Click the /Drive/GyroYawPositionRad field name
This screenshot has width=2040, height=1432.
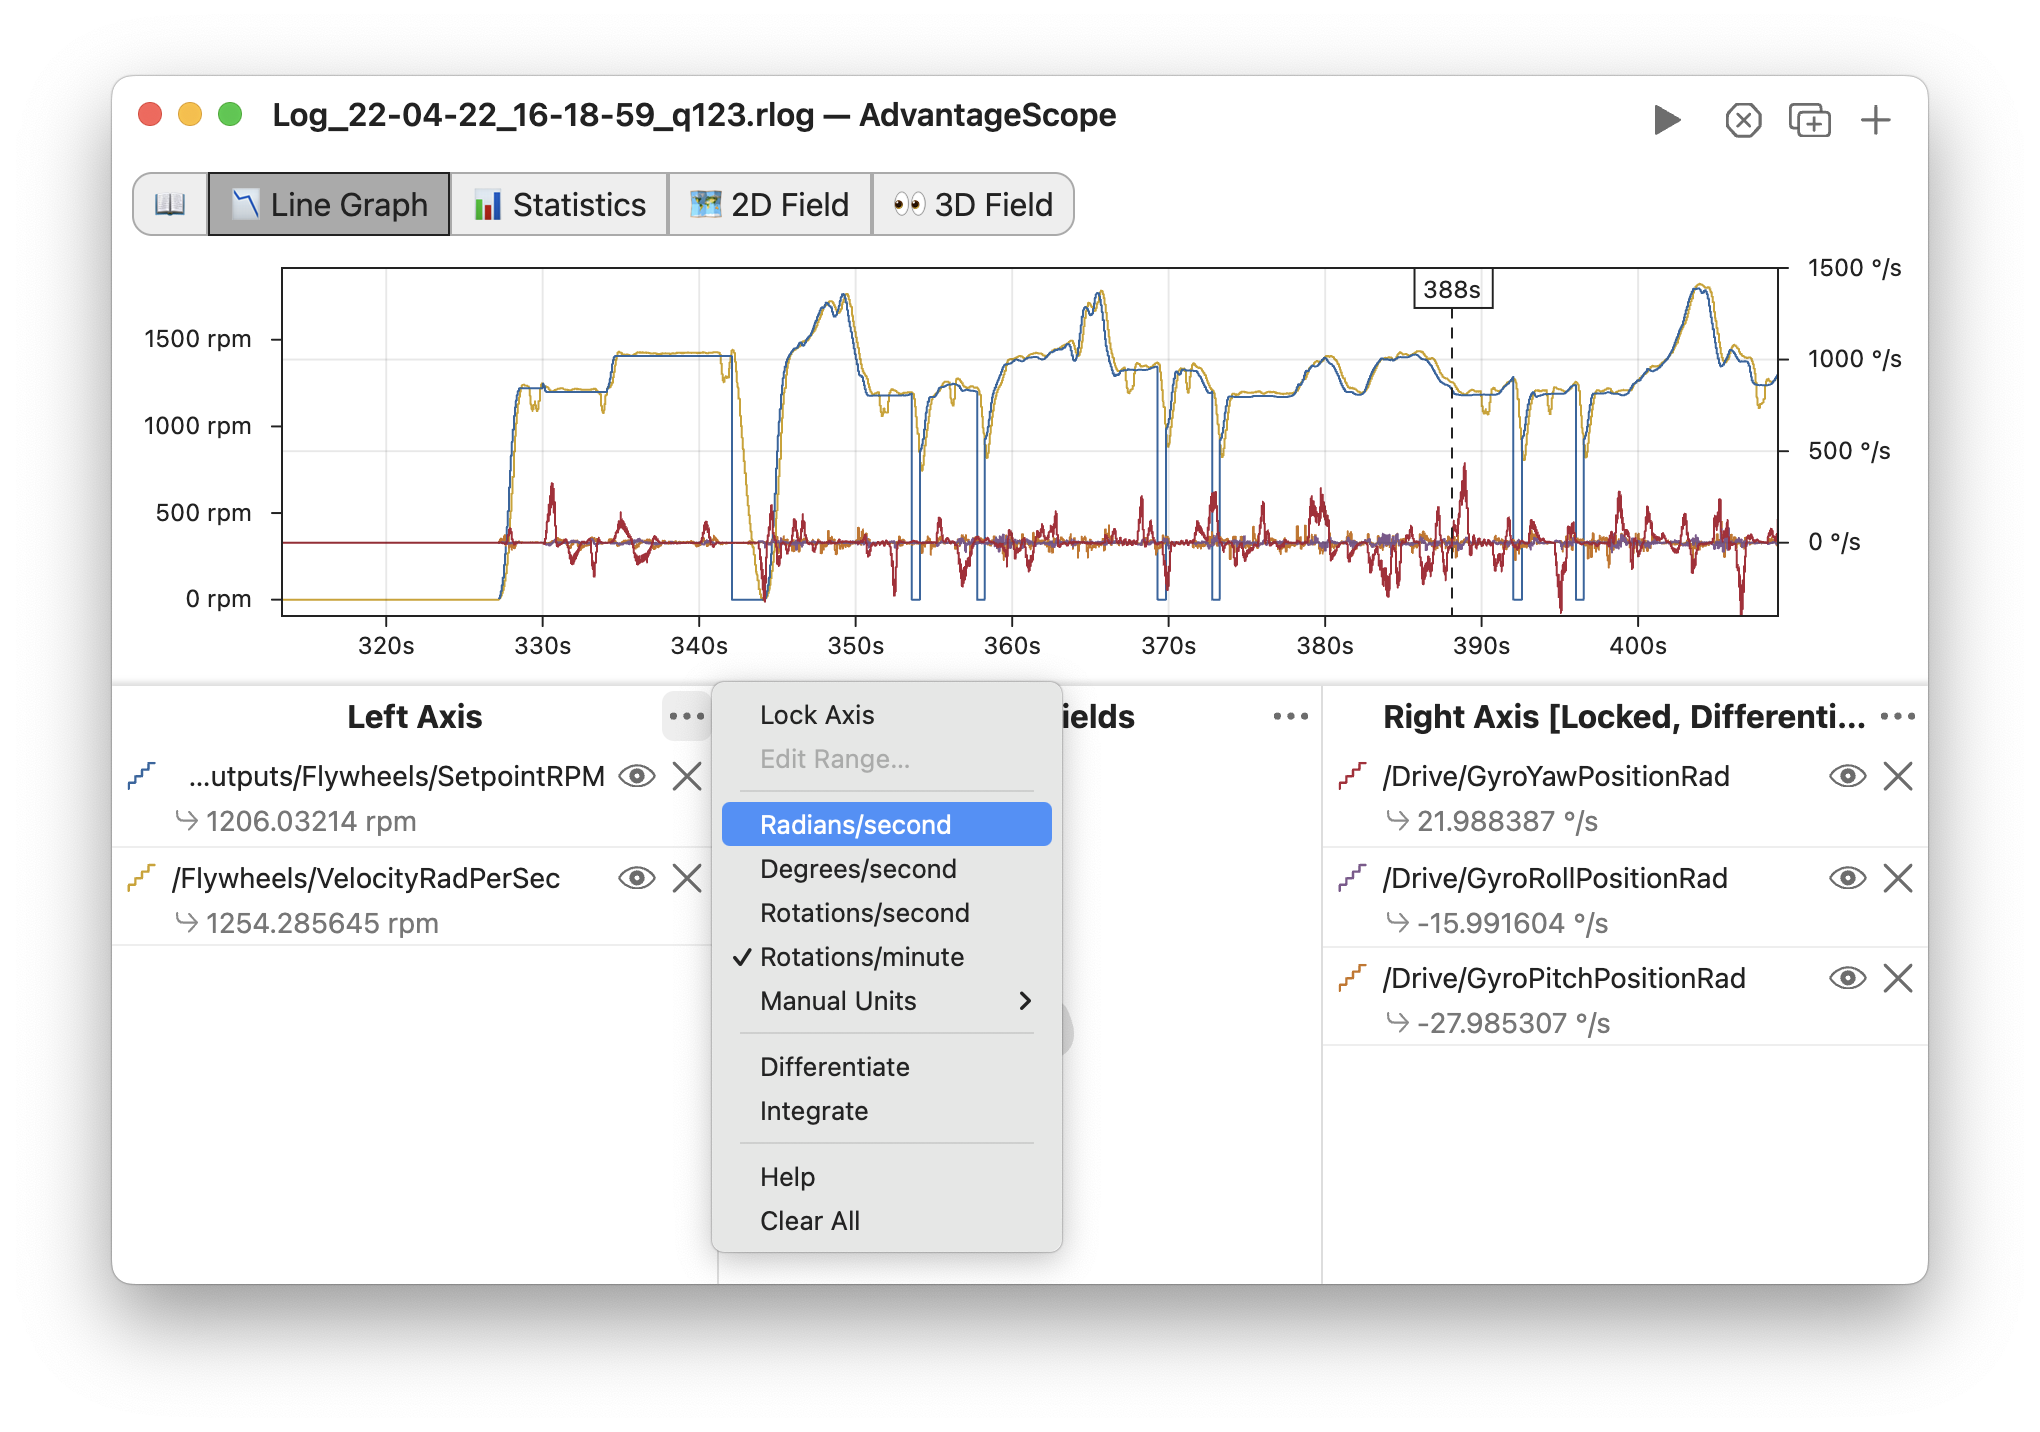(x=1556, y=776)
